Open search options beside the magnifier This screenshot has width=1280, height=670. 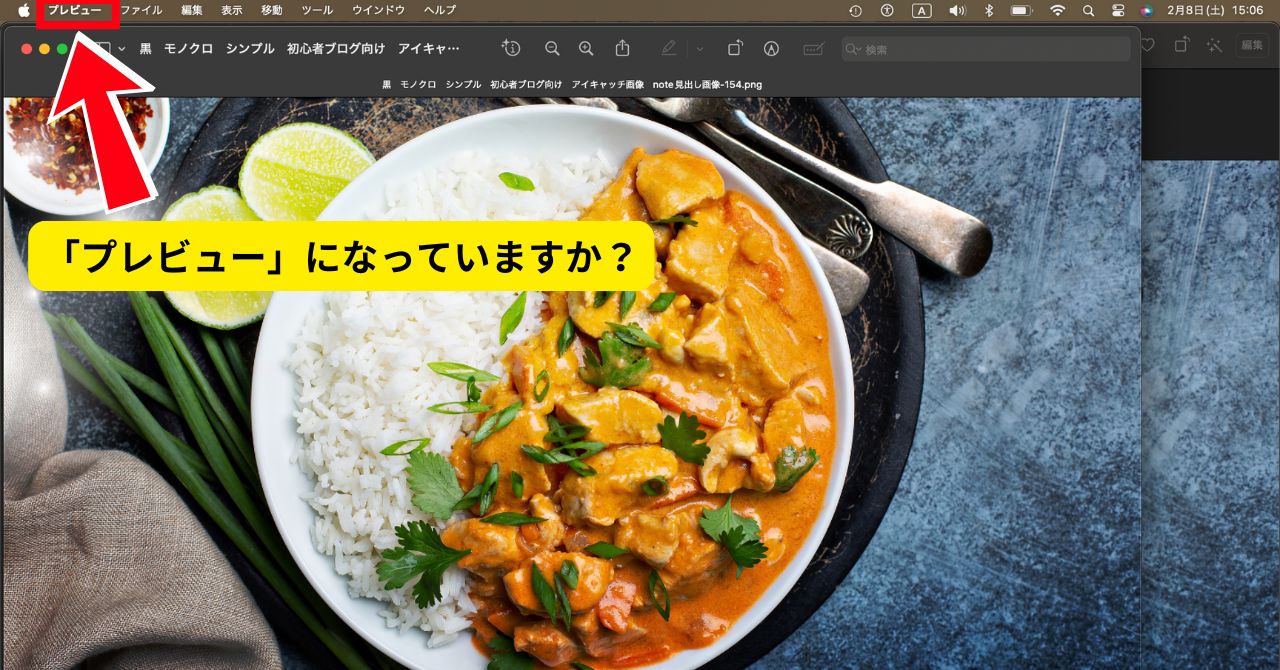coord(853,49)
